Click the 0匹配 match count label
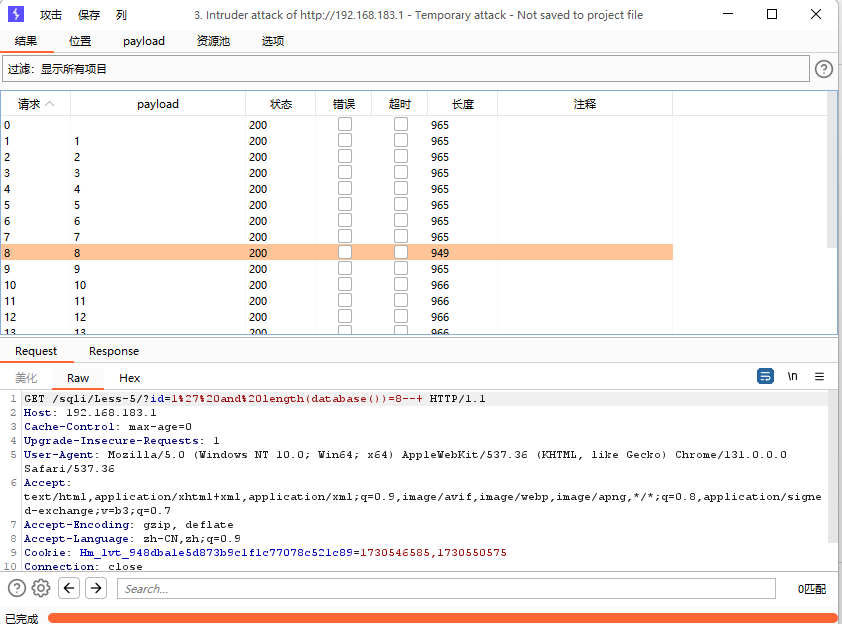 pos(811,589)
